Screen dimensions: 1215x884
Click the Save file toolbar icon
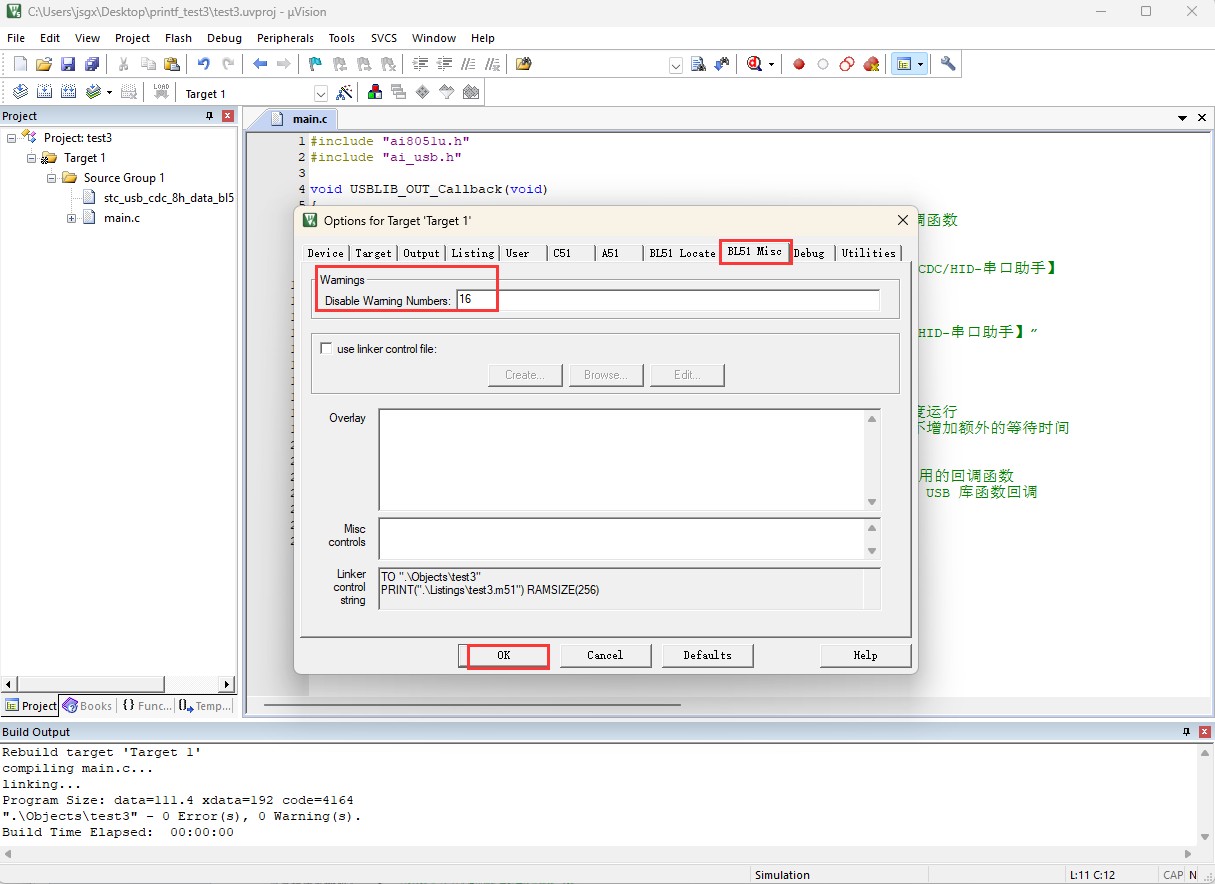coord(68,64)
